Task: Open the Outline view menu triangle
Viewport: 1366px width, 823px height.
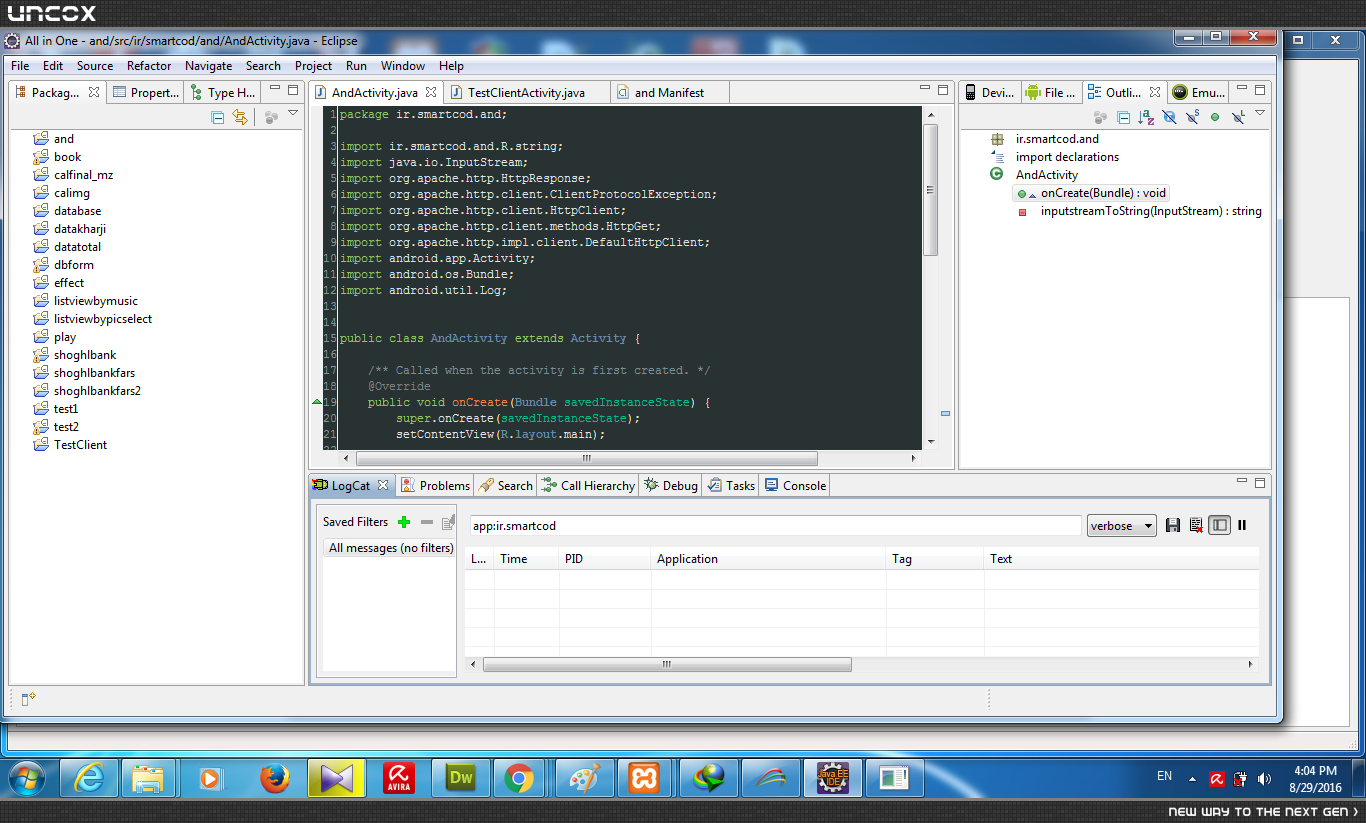Action: coord(1259,114)
